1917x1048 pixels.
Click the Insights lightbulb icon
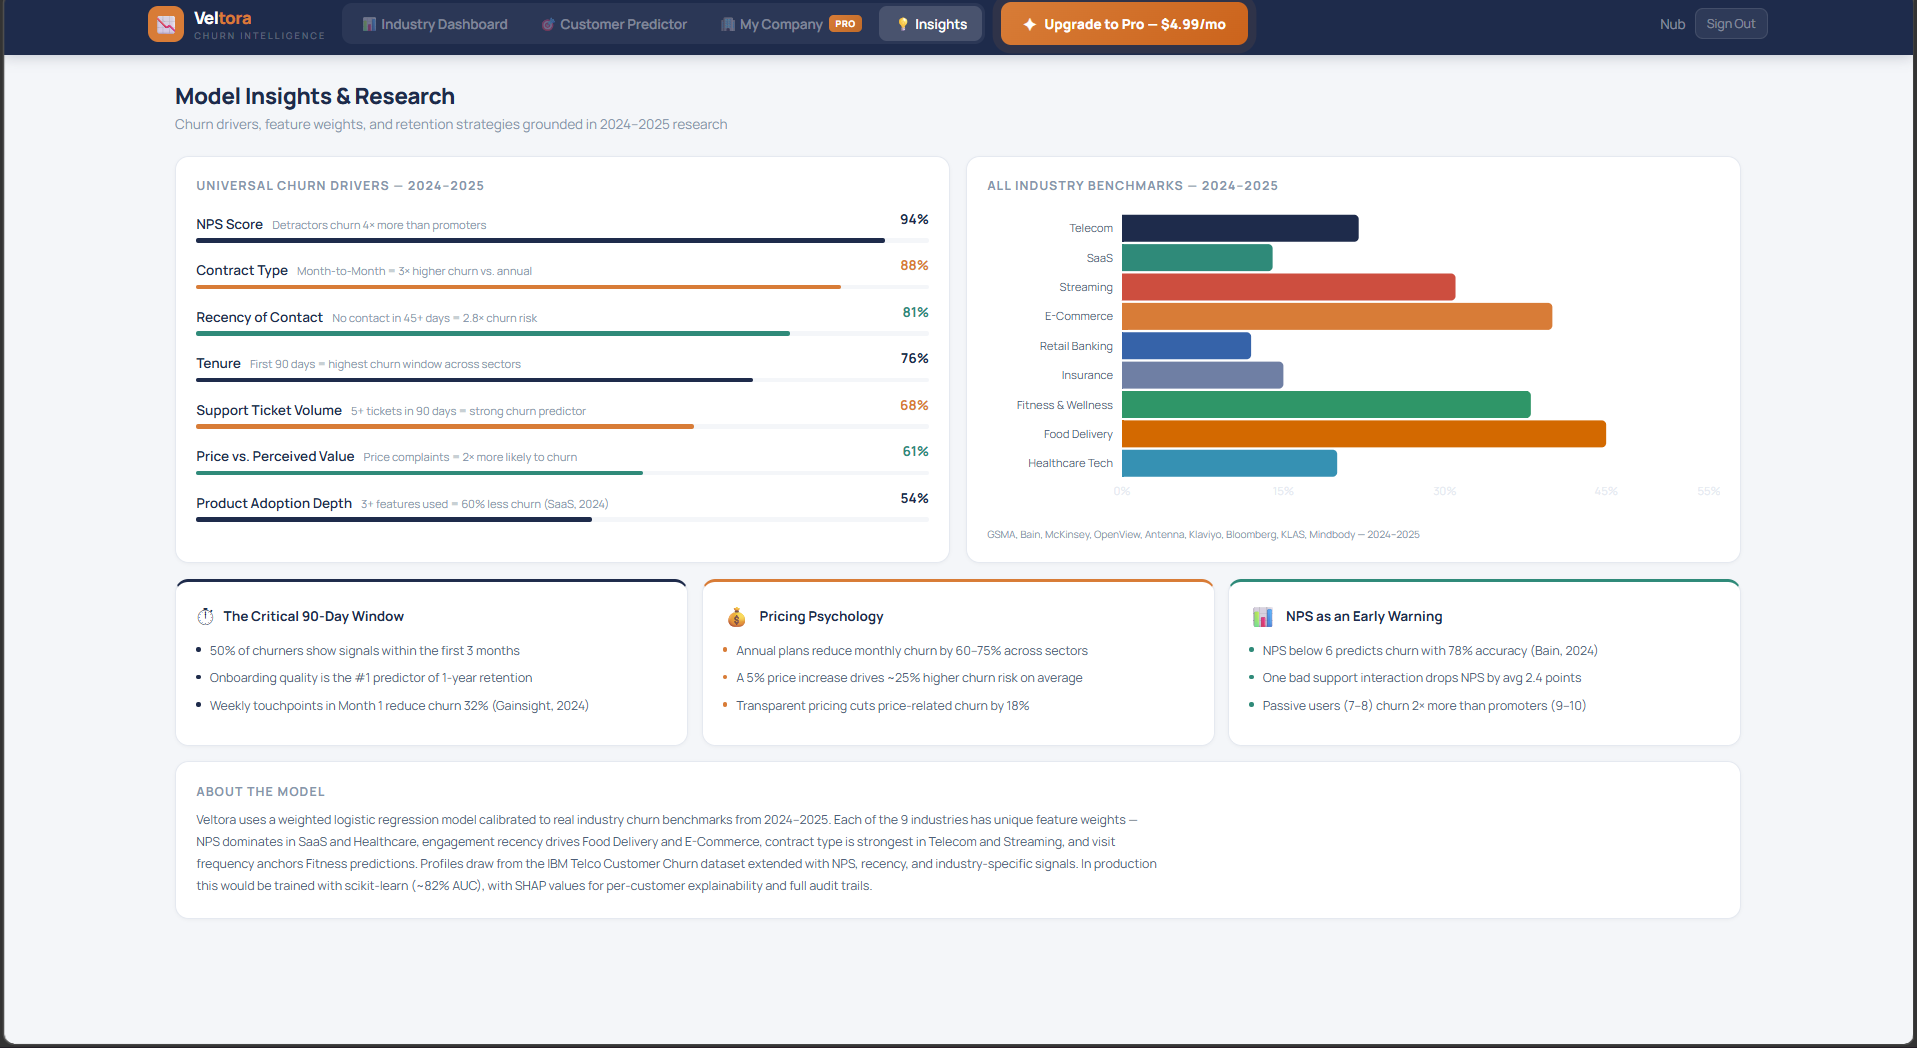[x=901, y=23]
